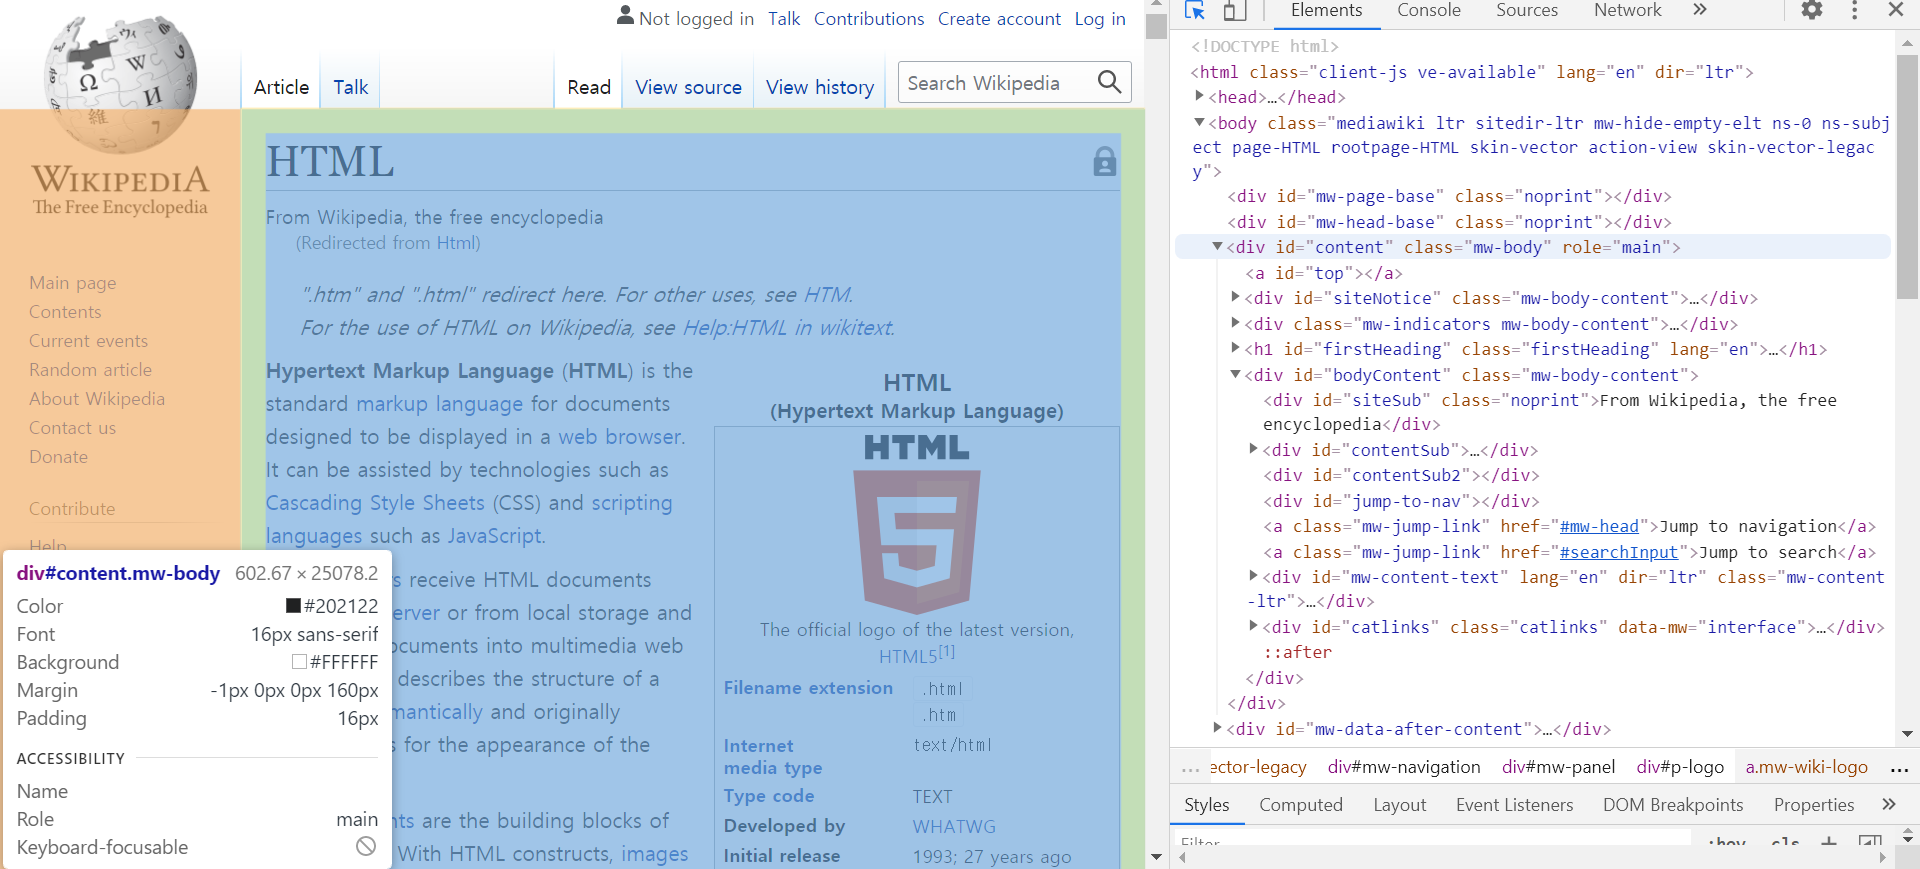Expand the mw-content-text div node
1920x869 pixels.
[1253, 576]
